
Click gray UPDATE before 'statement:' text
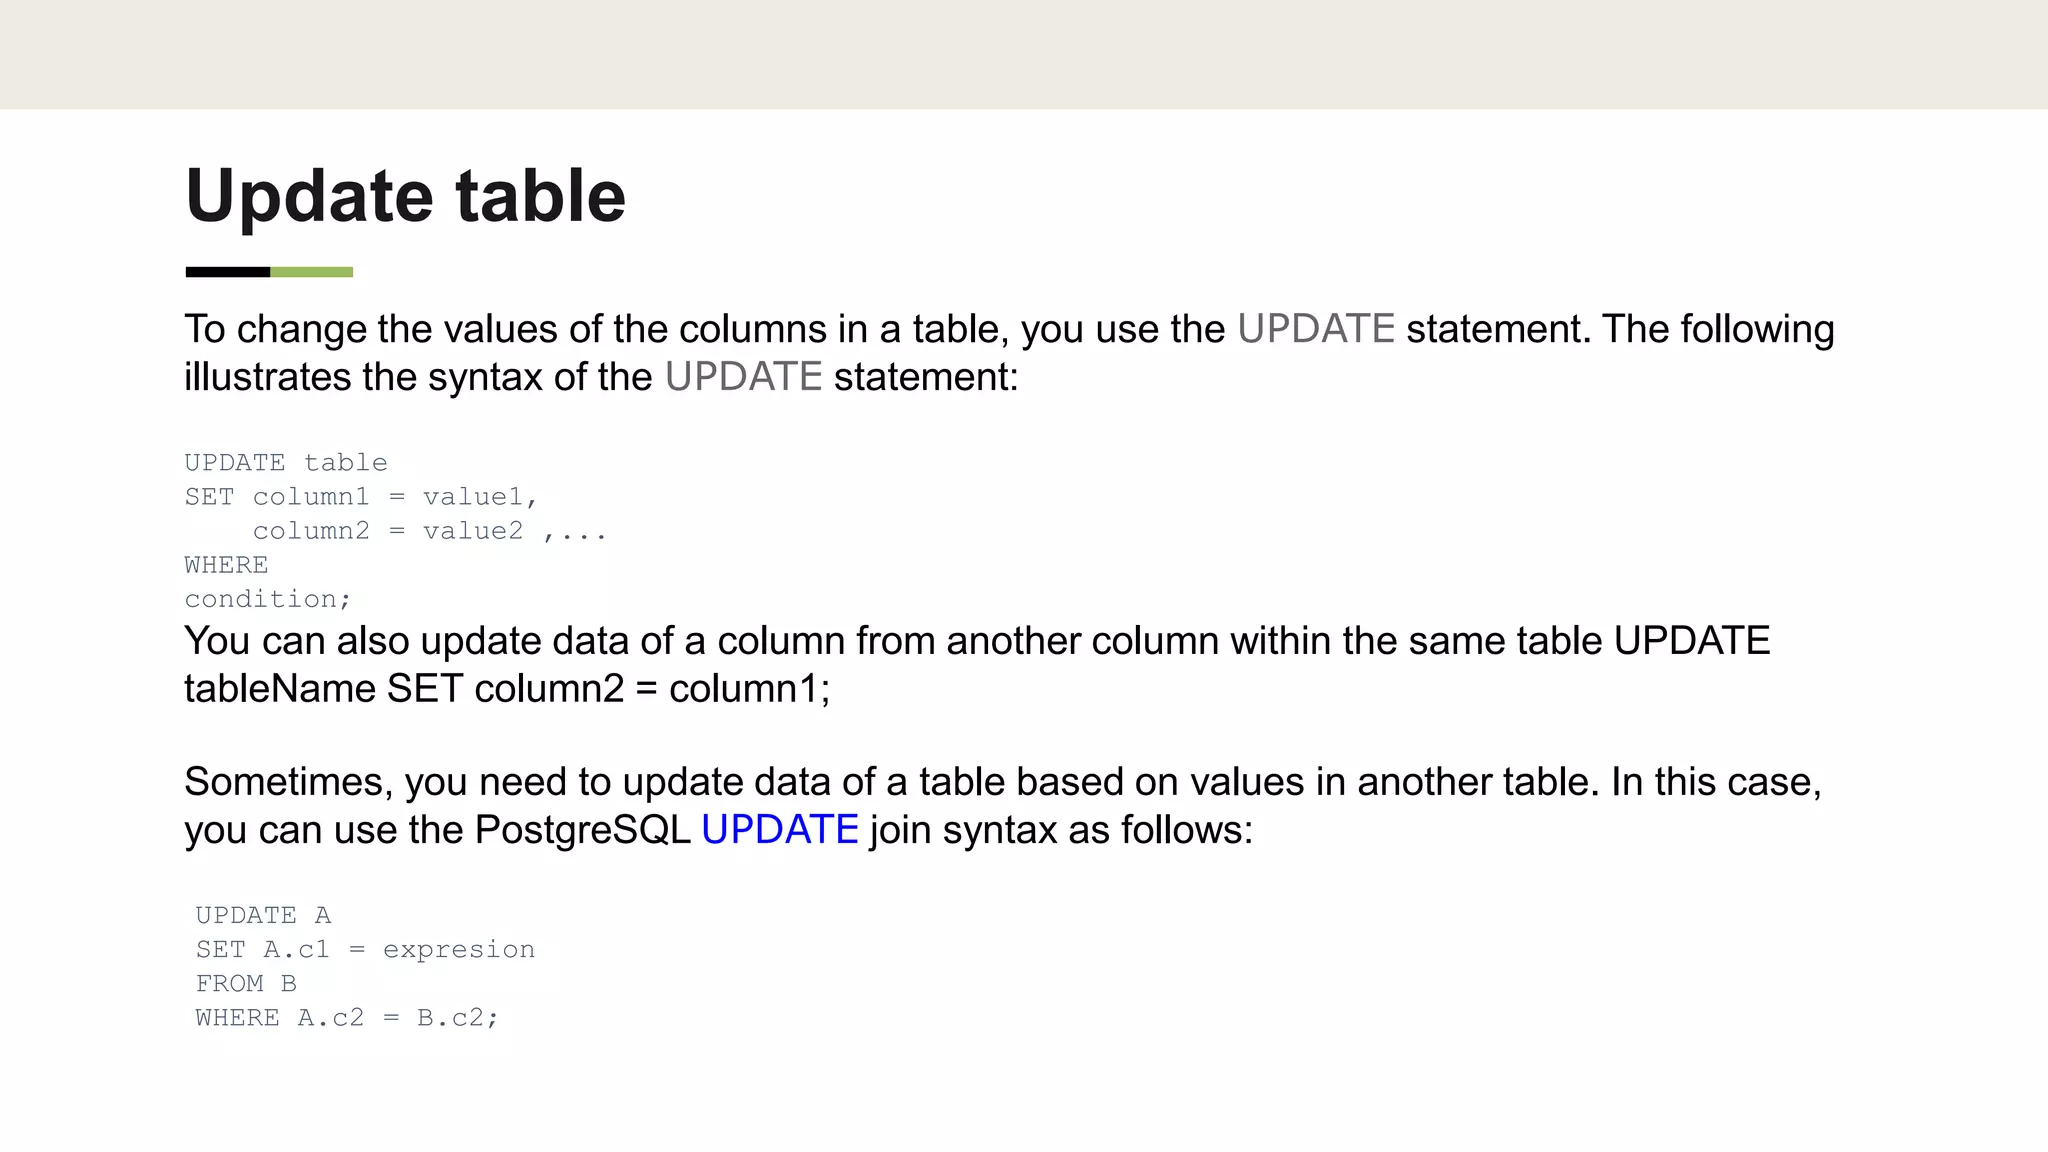coord(743,377)
